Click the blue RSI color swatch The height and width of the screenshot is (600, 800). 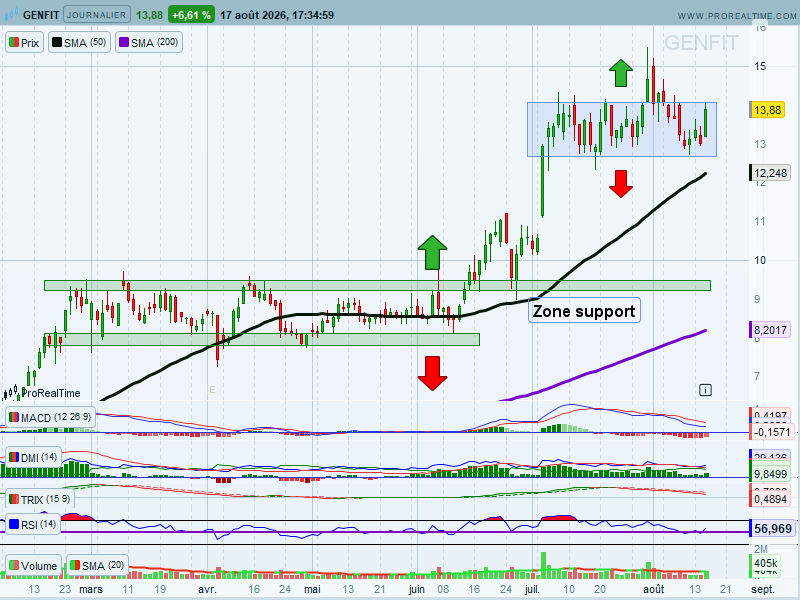14,524
